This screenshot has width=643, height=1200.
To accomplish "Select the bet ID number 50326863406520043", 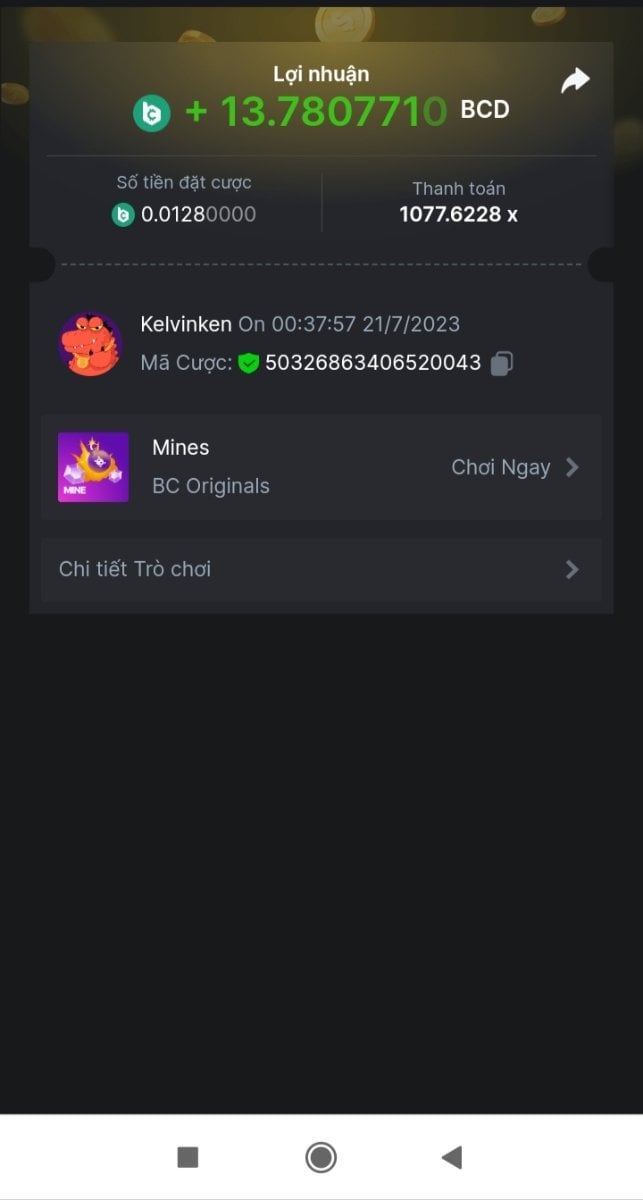I will [373, 363].
